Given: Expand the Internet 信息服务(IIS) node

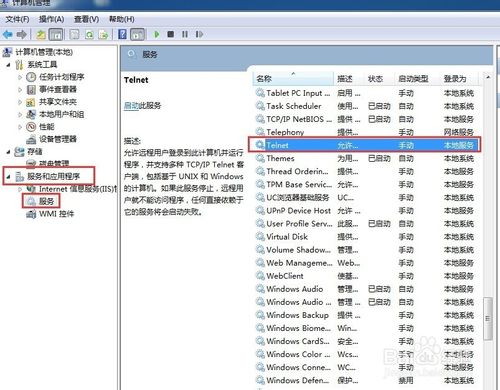Looking at the screenshot, I should point(20,189).
